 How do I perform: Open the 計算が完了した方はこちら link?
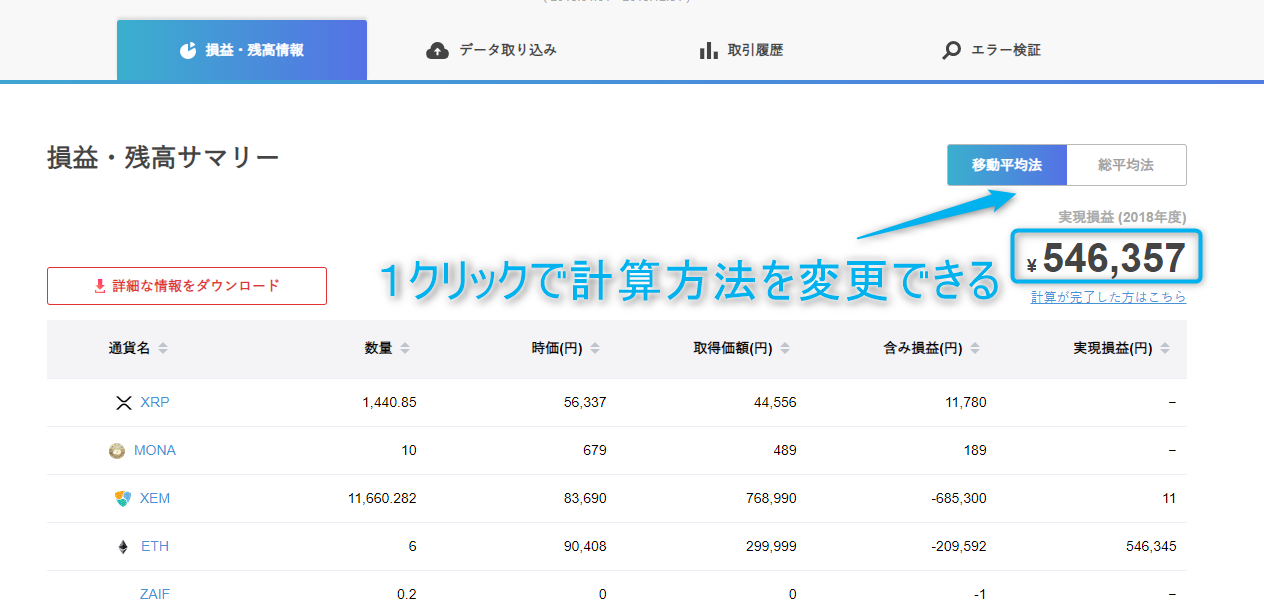(x=1109, y=297)
